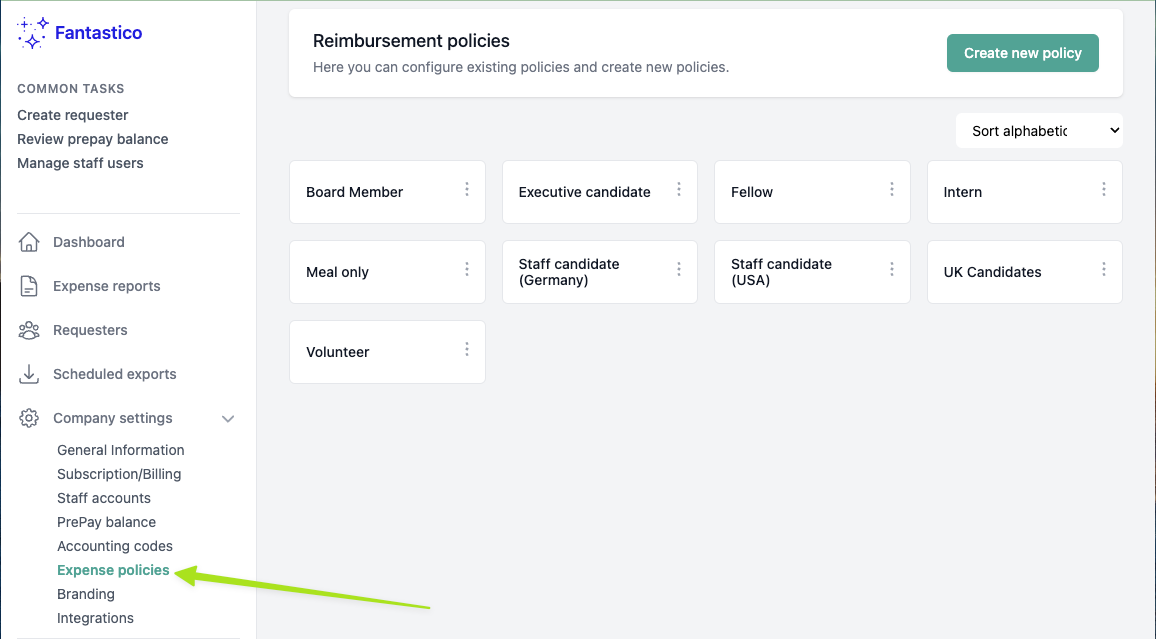The width and height of the screenshot is (1156, 639).
Task: Open the UK Candidates policy card
Action: pyautogui.click(x=992, y=272)
